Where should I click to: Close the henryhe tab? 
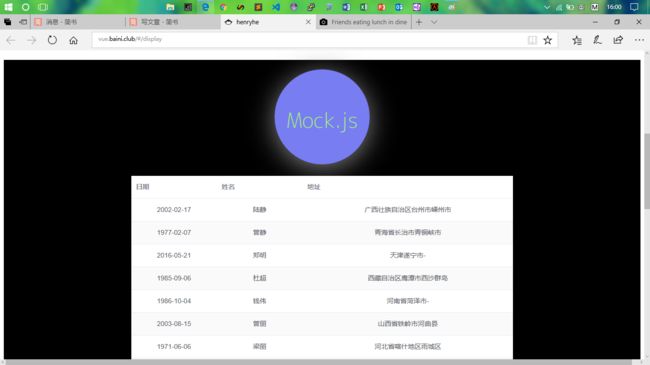[x=308, y=22]
